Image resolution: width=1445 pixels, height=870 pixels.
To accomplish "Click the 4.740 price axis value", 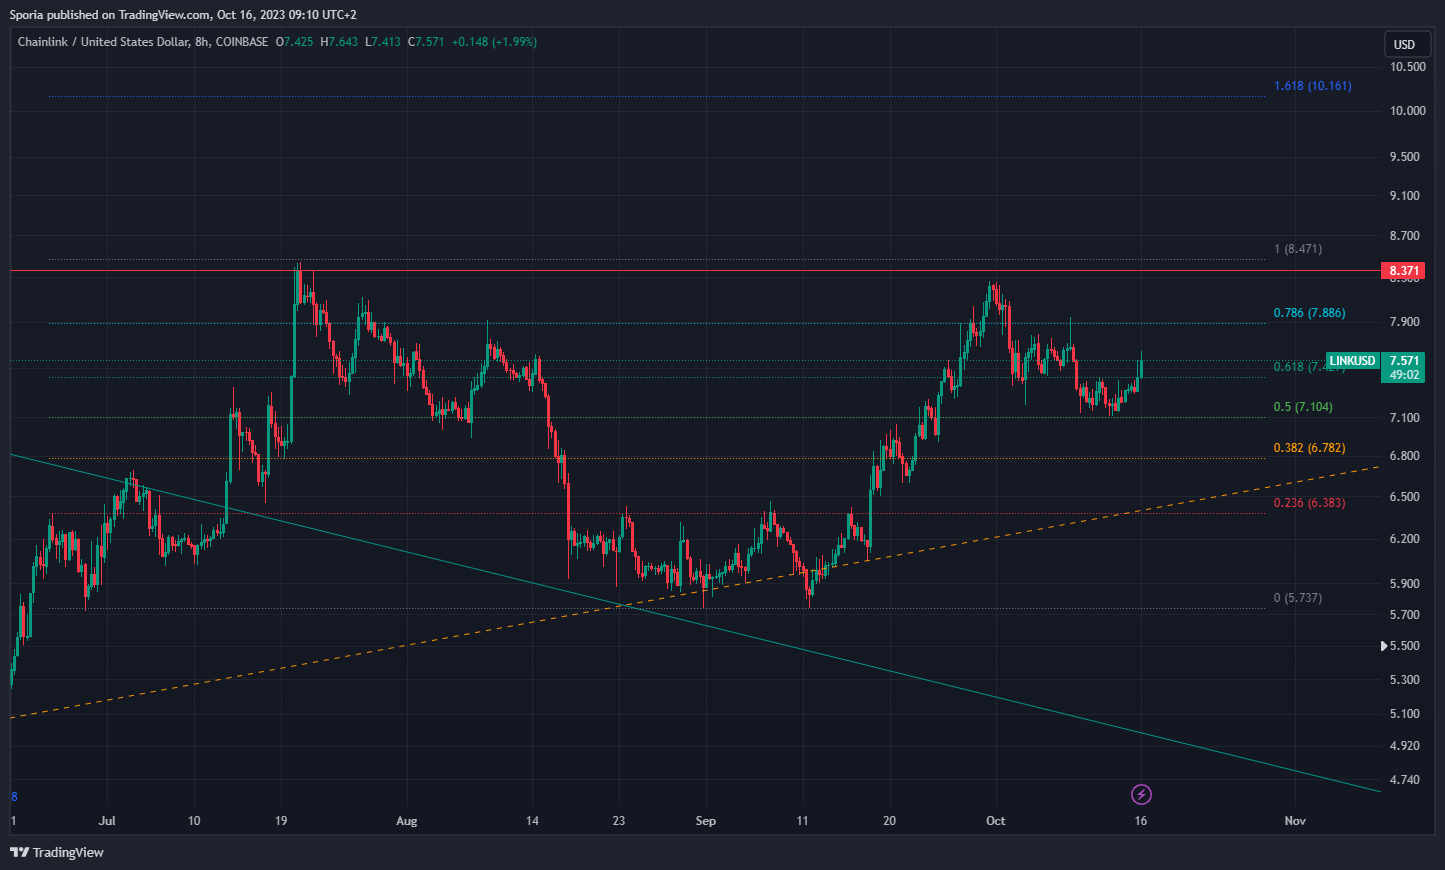I will coord(1405,780).
